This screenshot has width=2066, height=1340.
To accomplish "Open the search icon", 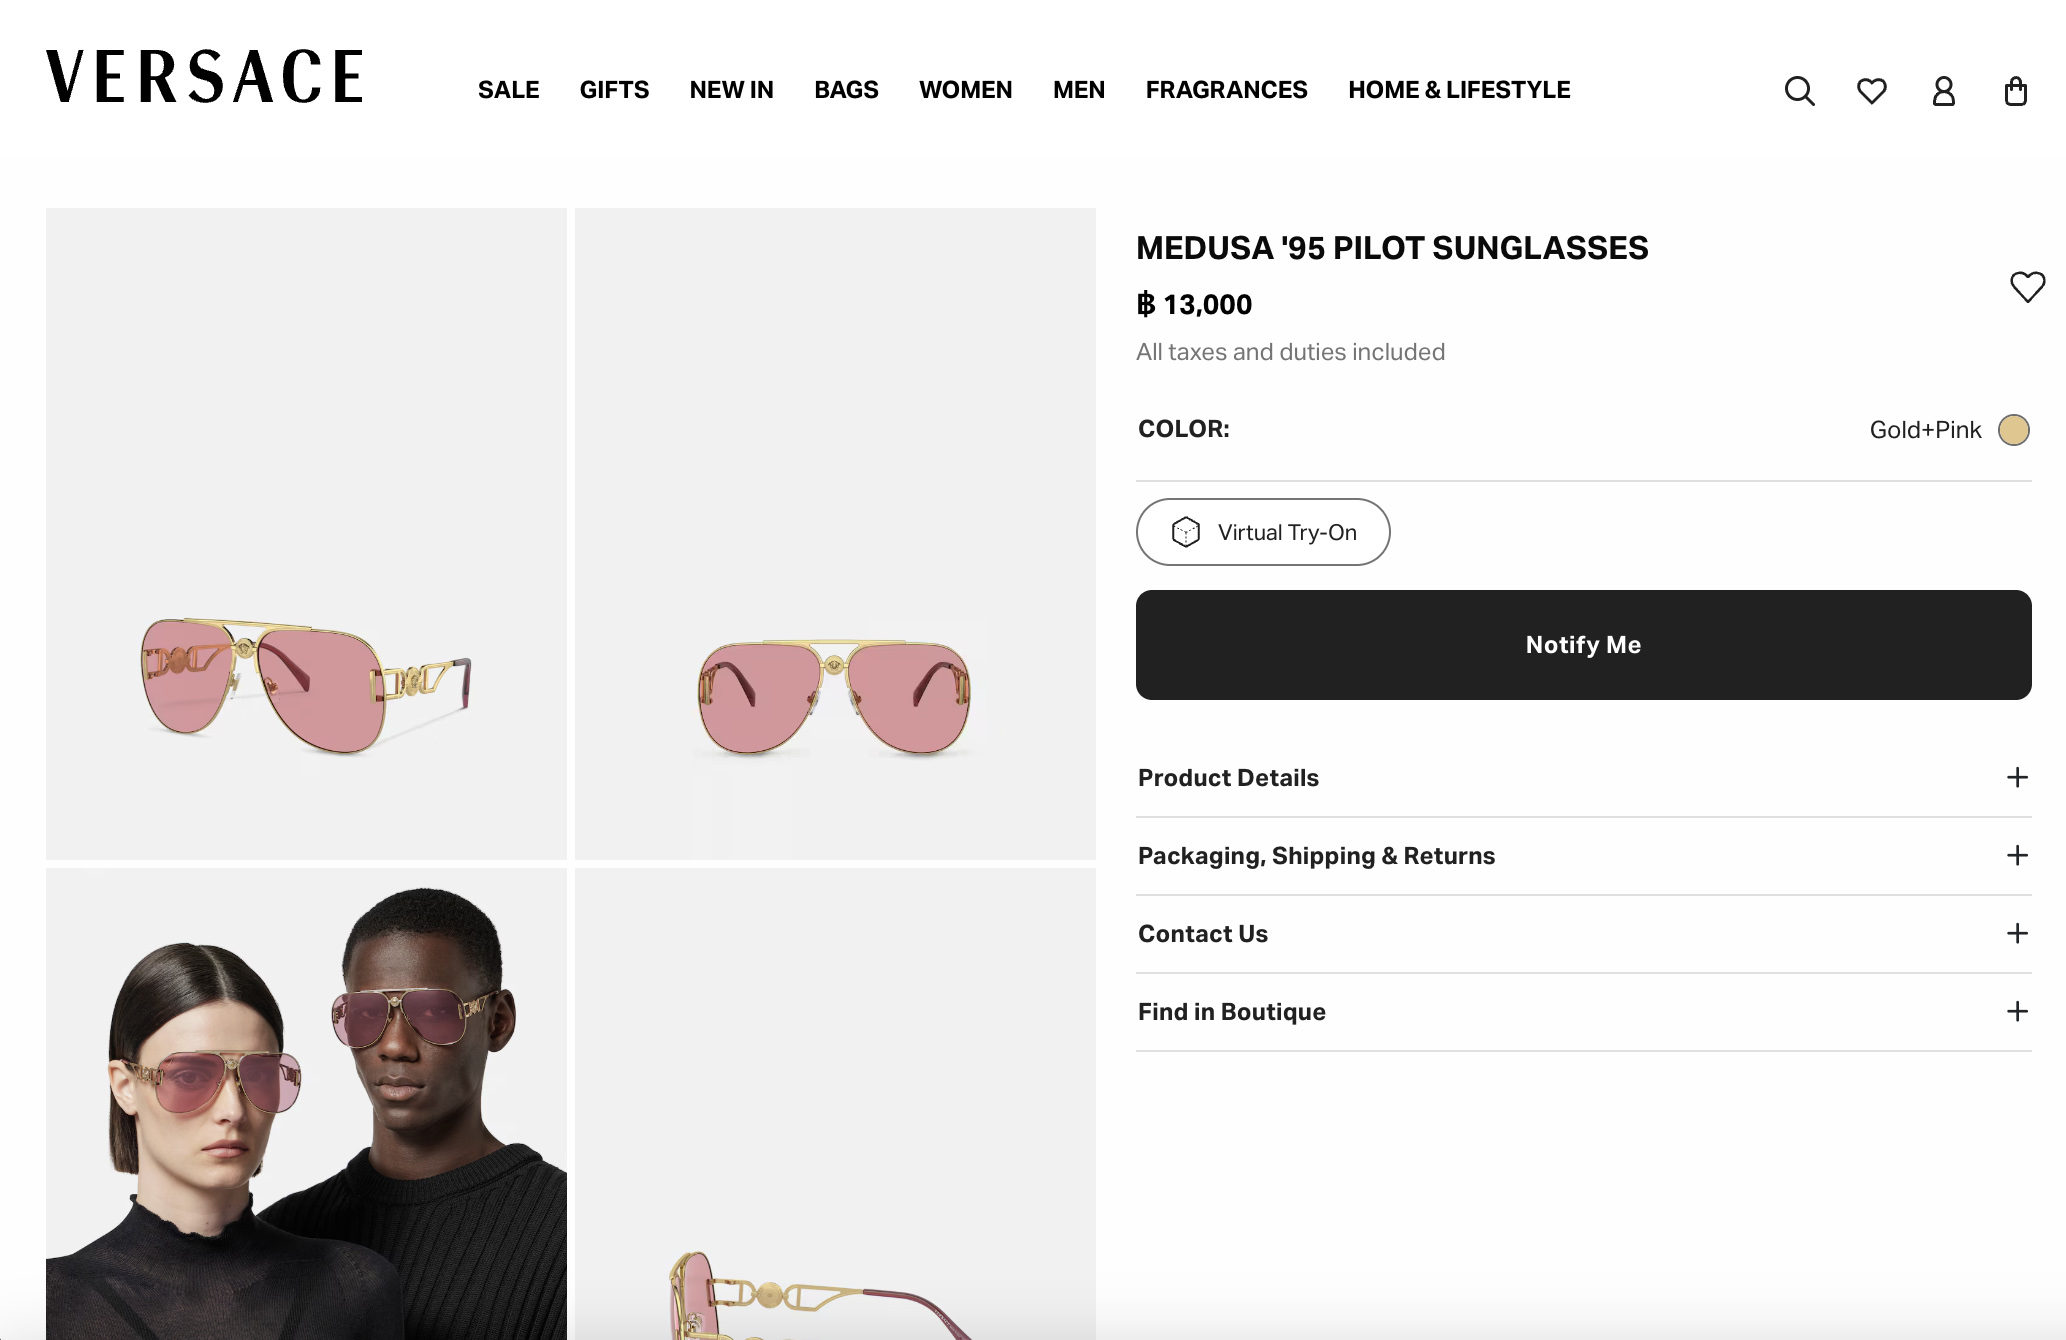I will [1799, 90].
